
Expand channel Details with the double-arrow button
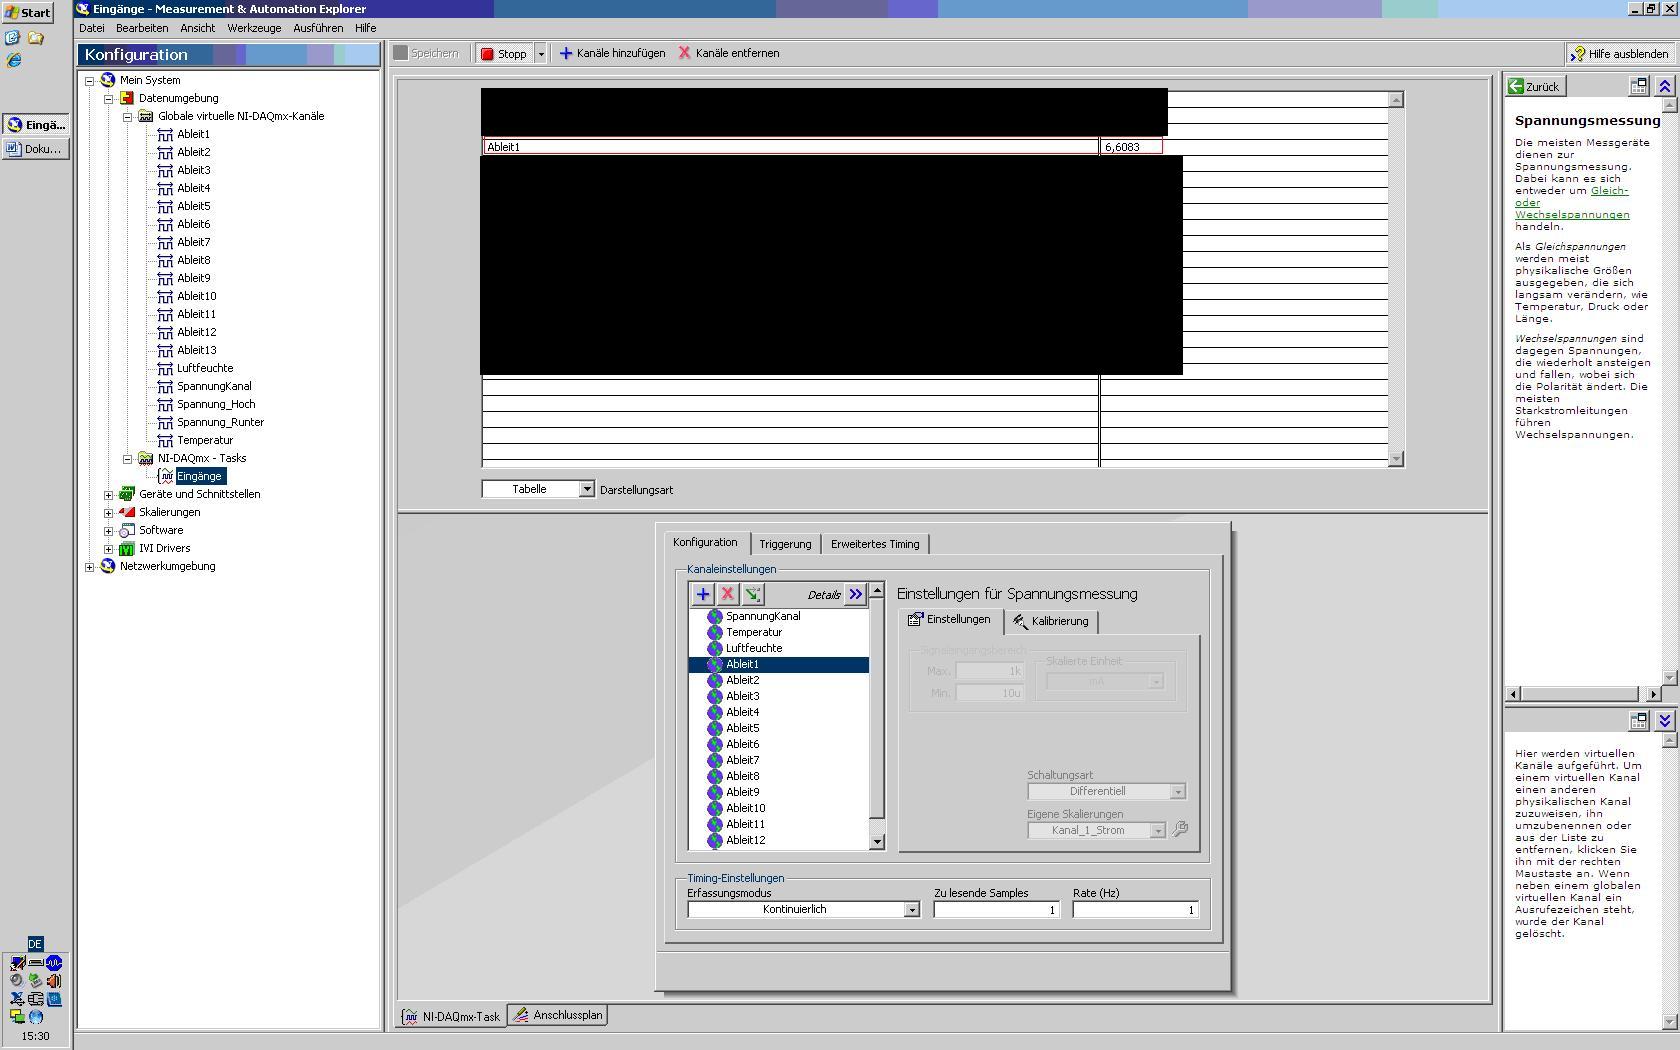pyautogui.click(x=855, y=594)
